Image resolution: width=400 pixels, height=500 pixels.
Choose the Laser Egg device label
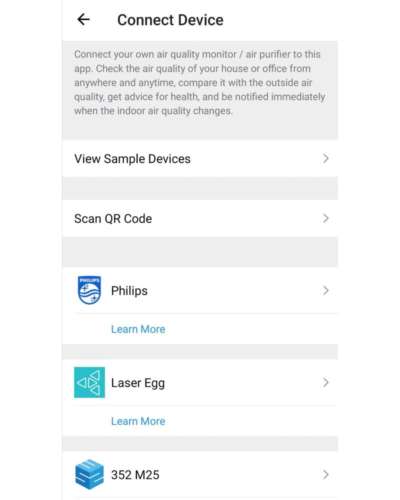pyautogui.click(x=138, y=383)
